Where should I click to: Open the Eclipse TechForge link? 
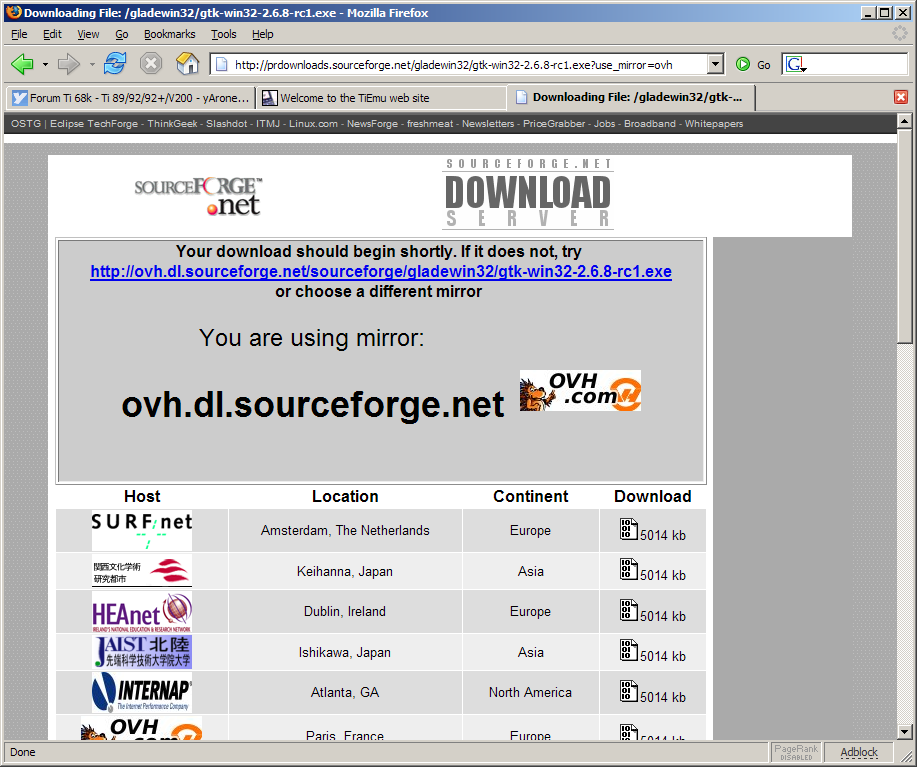[x=94, y=123]
